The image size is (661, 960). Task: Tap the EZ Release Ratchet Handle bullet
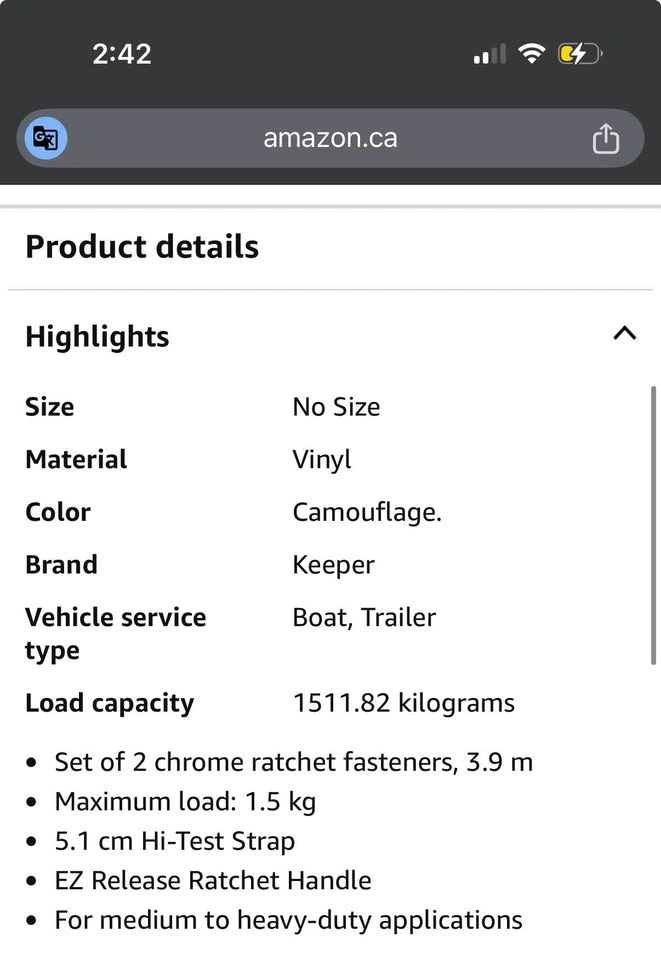tap(213, 881)
